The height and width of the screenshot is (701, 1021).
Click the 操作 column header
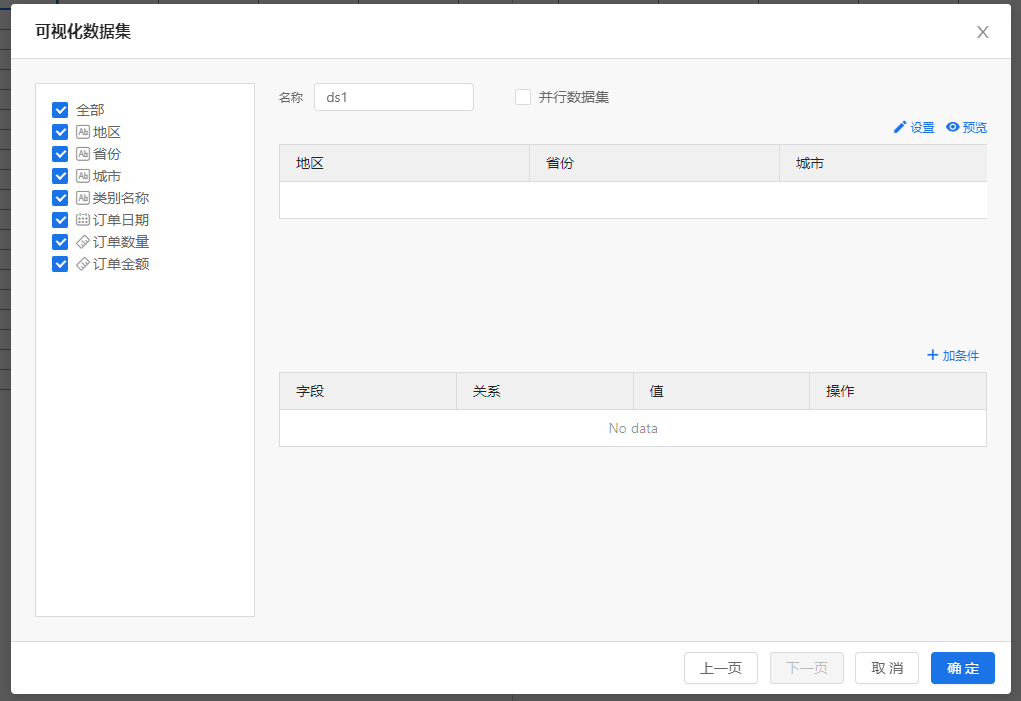pos(898,391)
